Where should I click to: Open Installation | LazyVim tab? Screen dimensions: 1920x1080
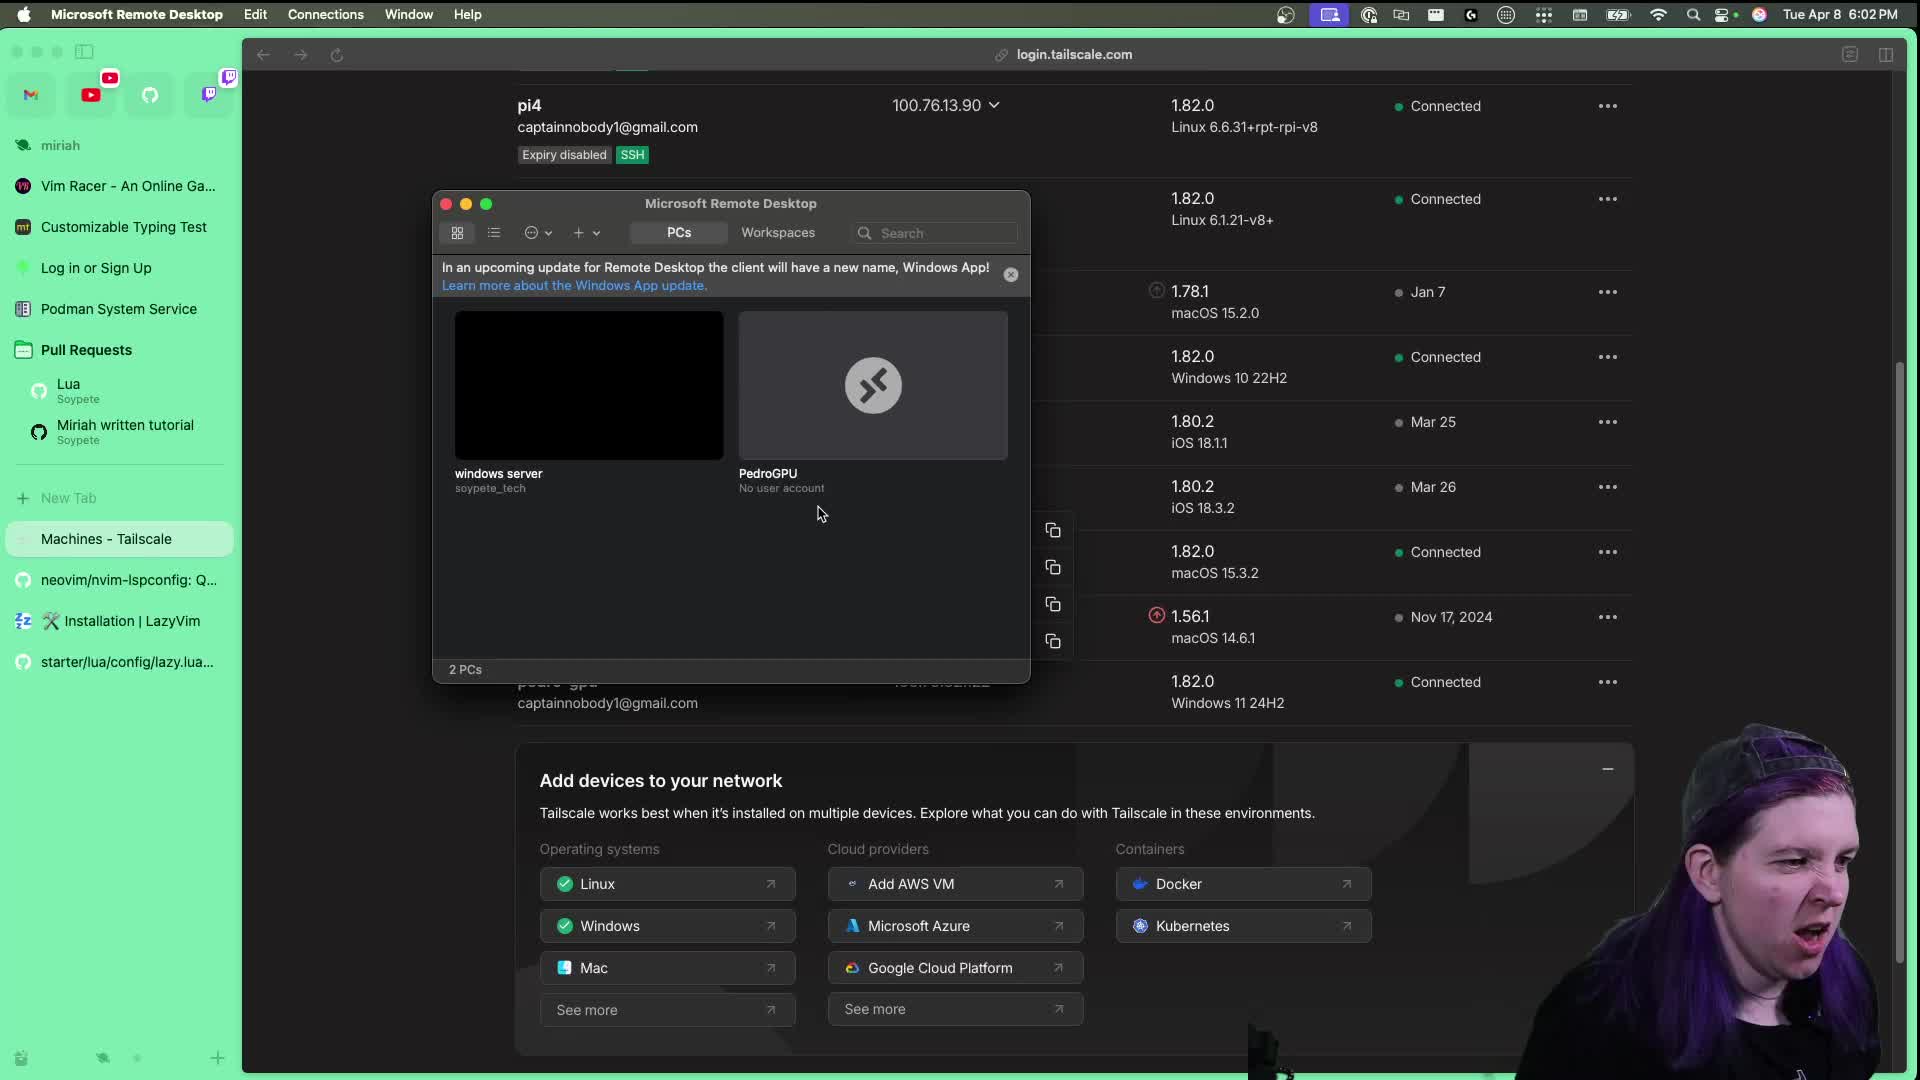click(120, 621)
